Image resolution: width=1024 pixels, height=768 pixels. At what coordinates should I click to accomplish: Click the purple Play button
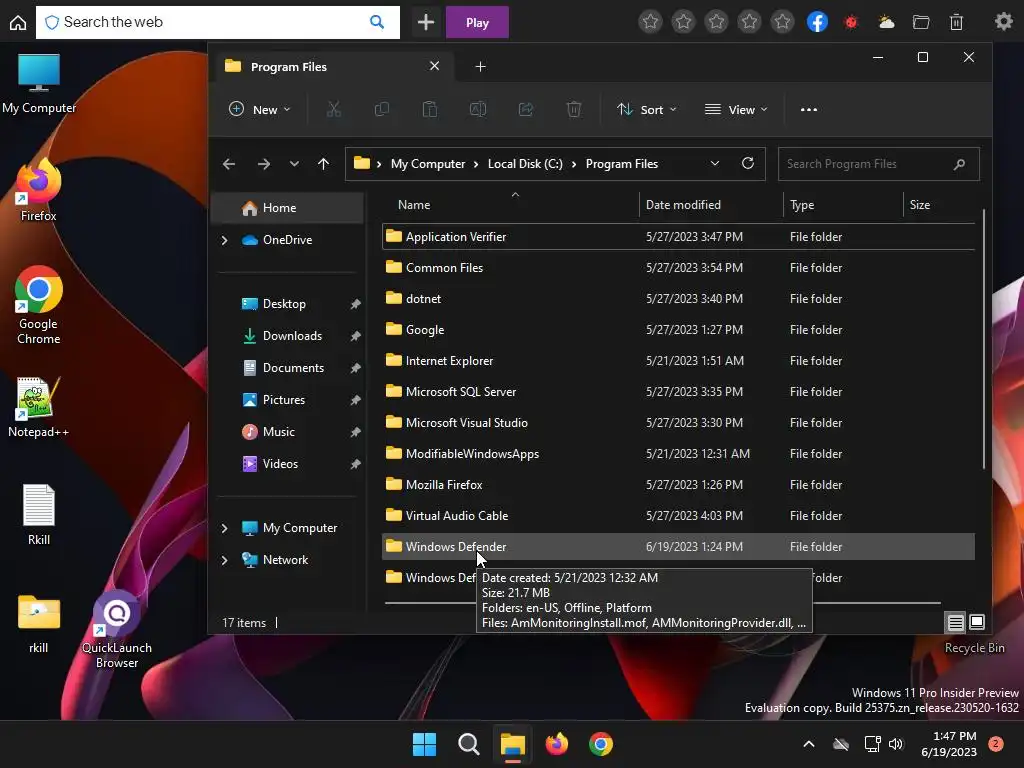(x=477, y=22)
